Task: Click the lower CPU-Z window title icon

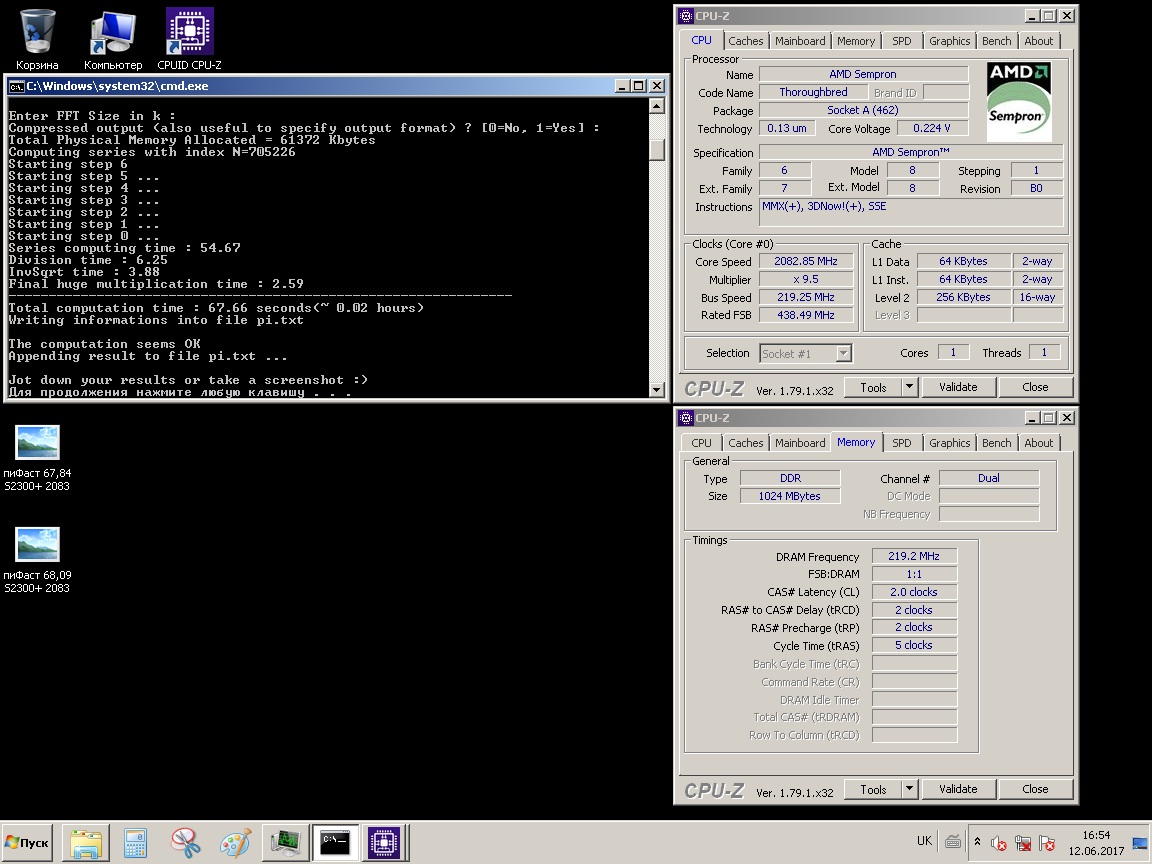Action: [x=685, y=417]
